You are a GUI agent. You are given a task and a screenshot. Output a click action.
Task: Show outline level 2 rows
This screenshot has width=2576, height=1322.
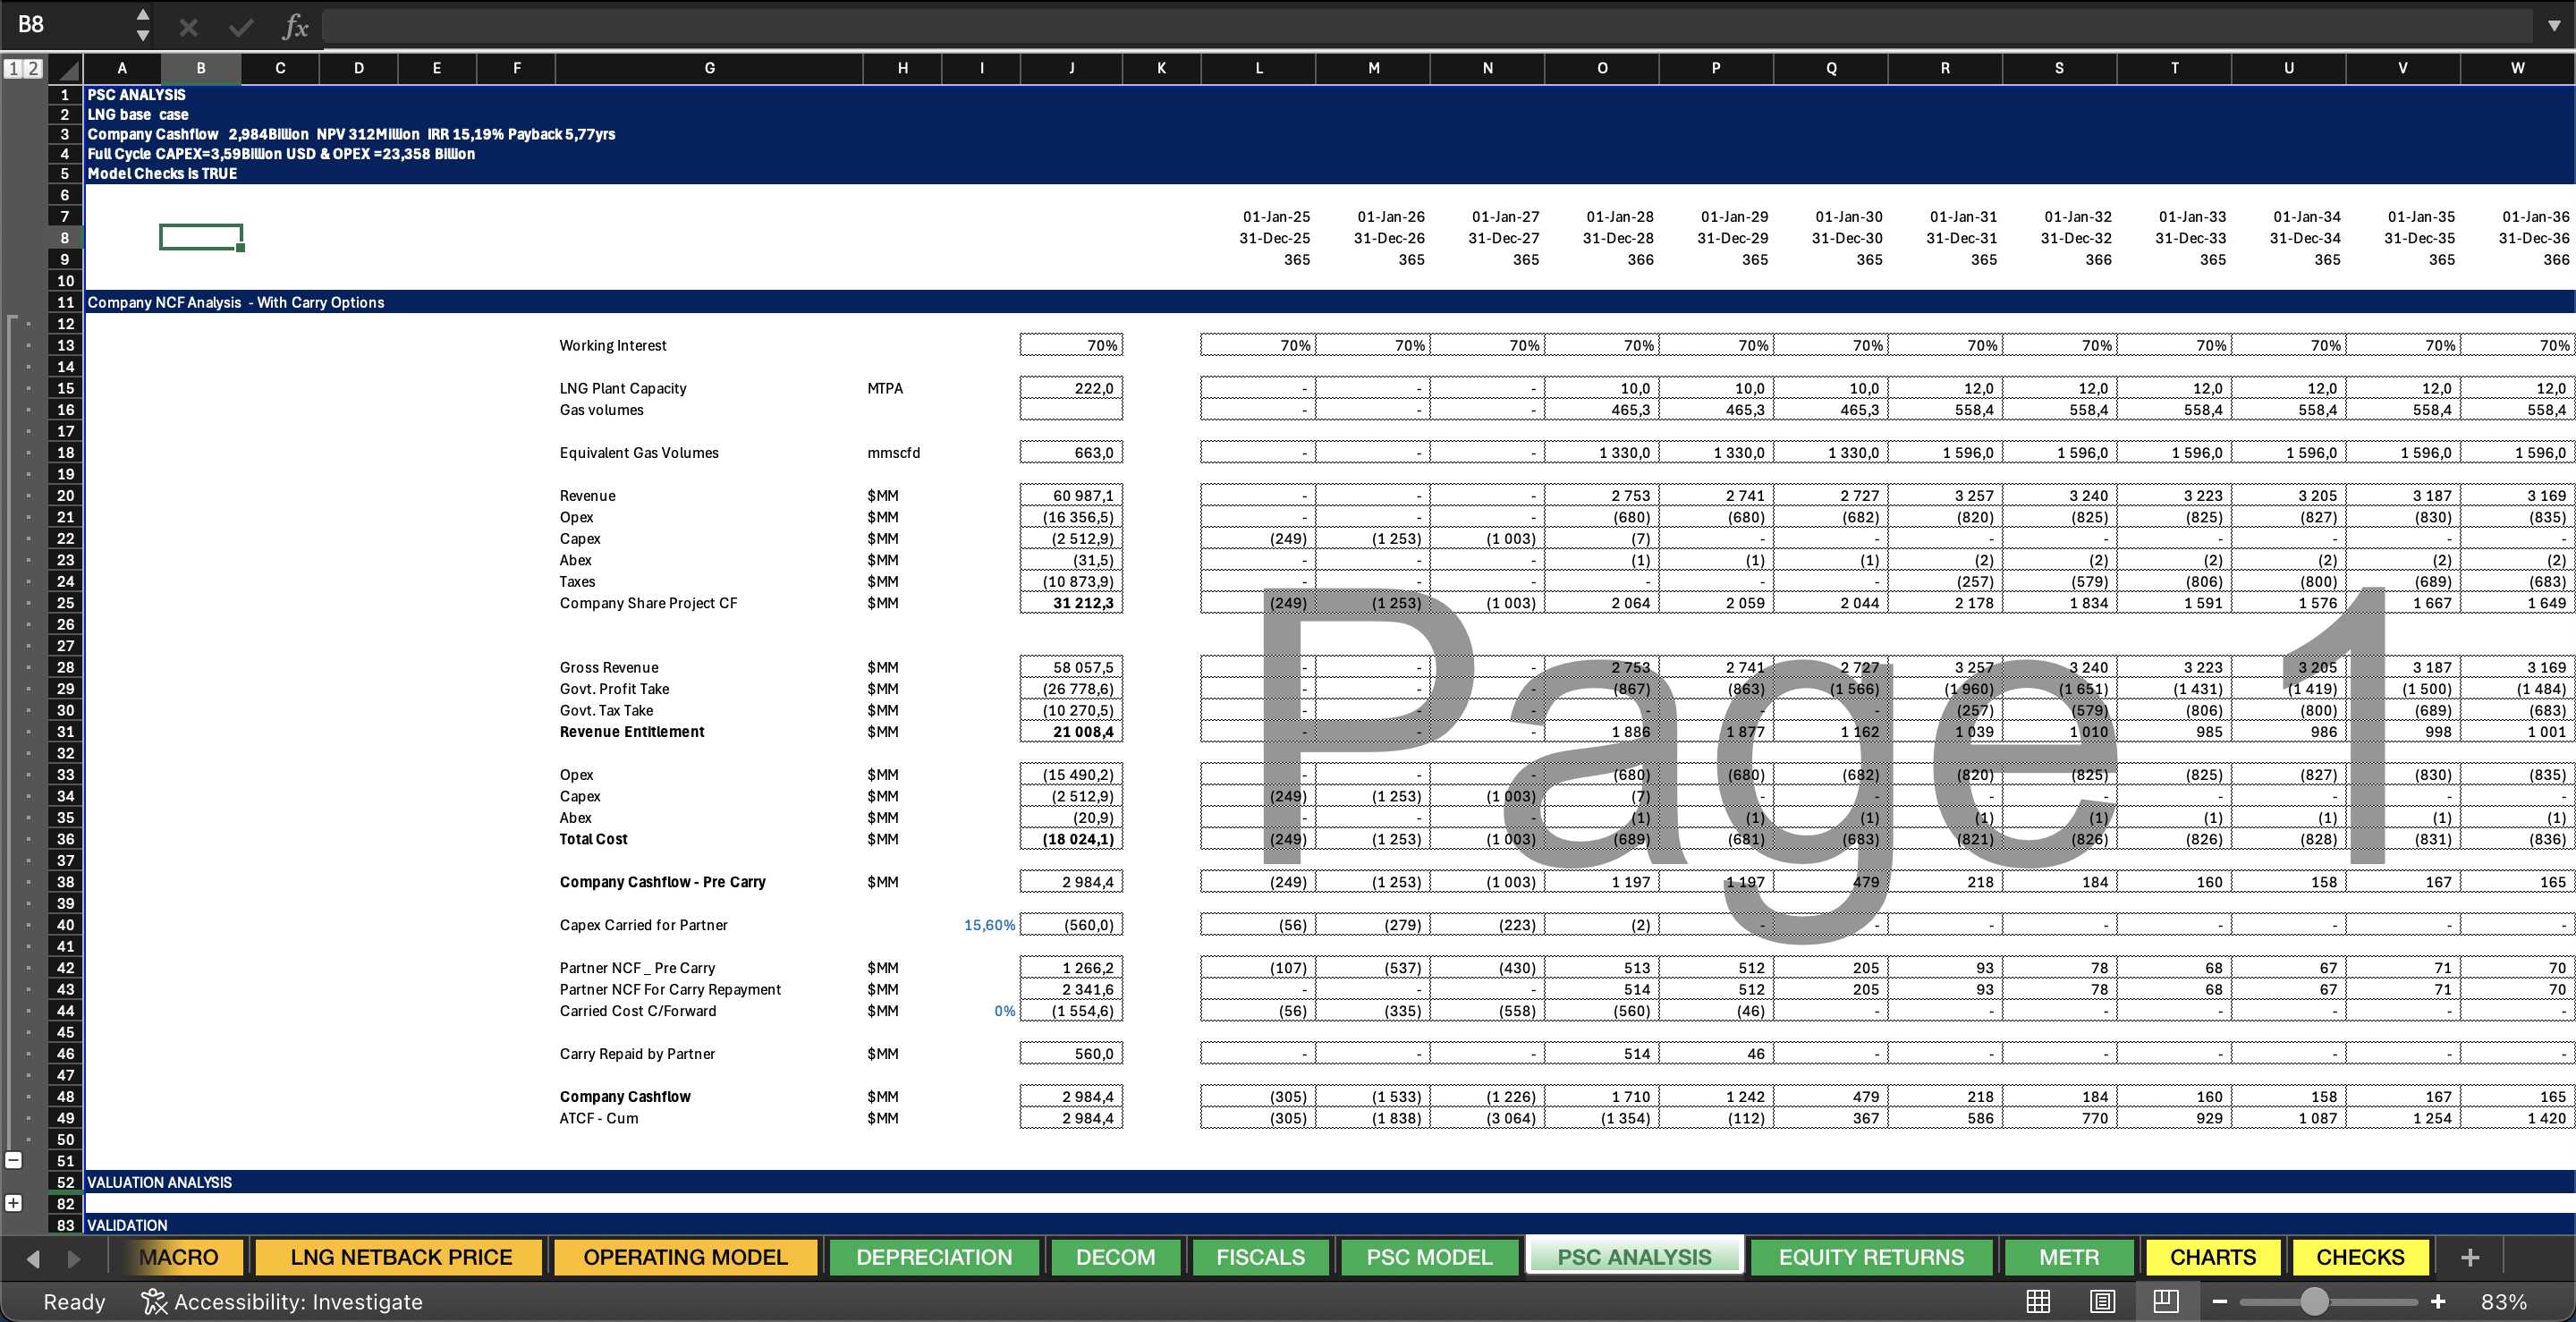pyautogui.click(x=33, y=68)
